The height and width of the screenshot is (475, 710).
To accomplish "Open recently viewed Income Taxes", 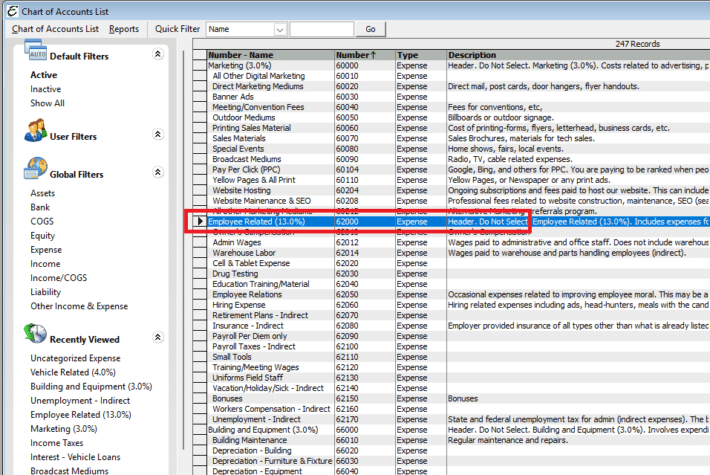I will pos(59,443).
